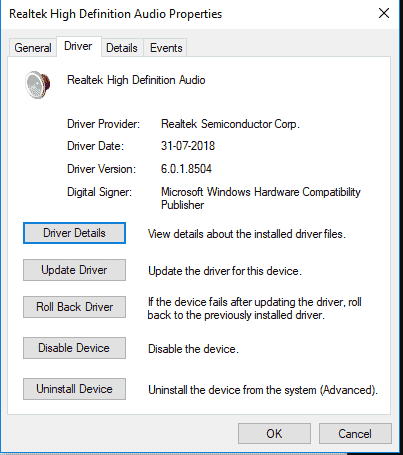Screen dimensions: 403x455
Task: Open Driver Details
Action: click(x=74, y=233)
